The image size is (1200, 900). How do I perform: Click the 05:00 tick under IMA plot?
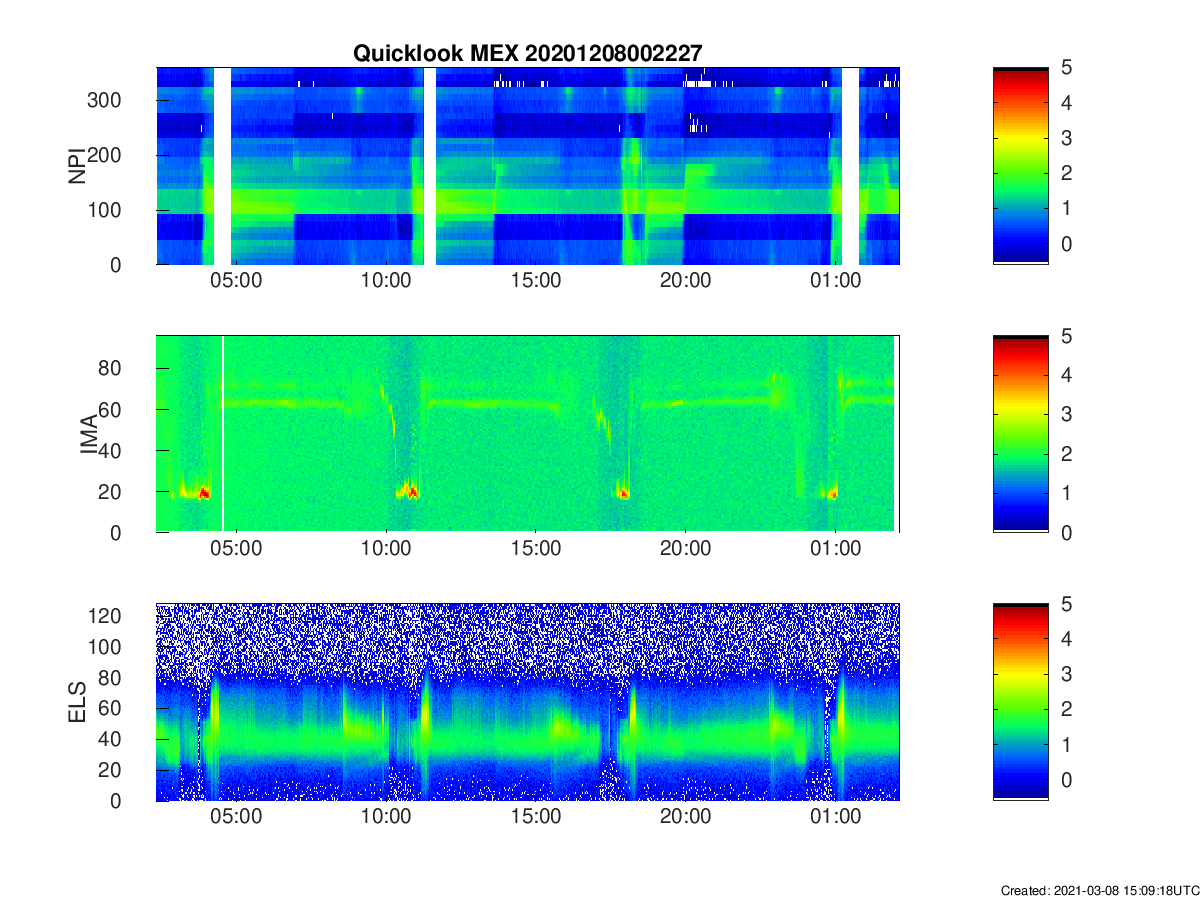237,549
